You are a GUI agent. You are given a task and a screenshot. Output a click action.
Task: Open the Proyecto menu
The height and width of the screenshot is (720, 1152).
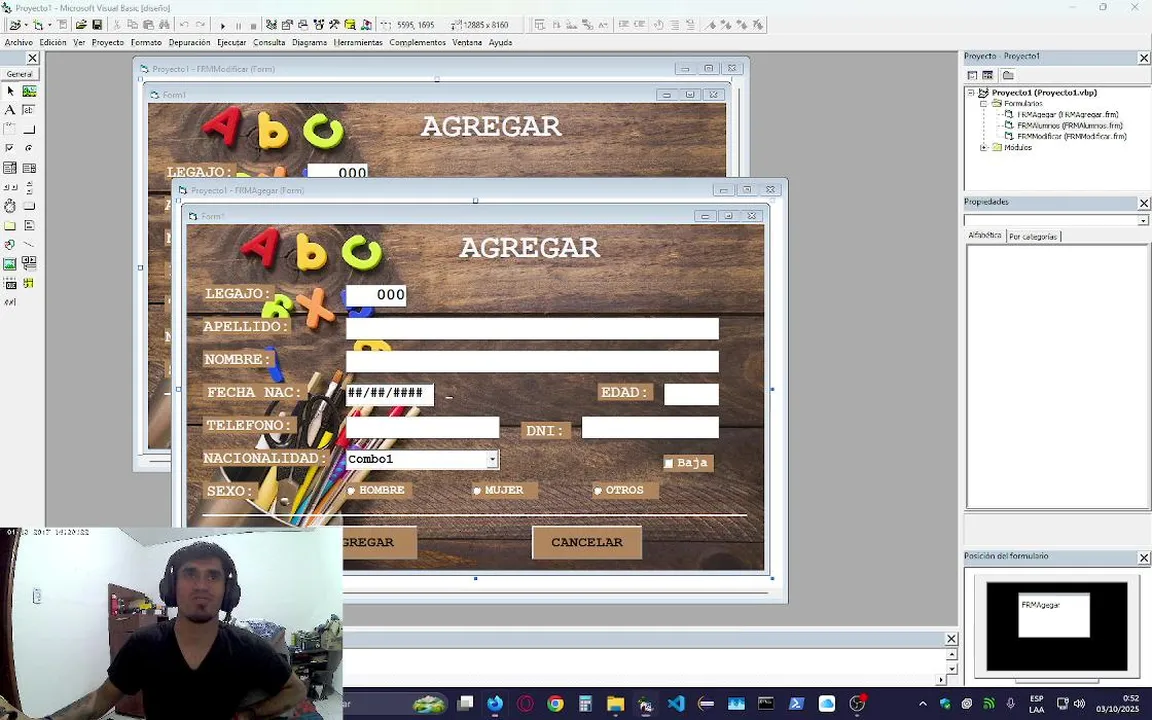pos(108,43)
